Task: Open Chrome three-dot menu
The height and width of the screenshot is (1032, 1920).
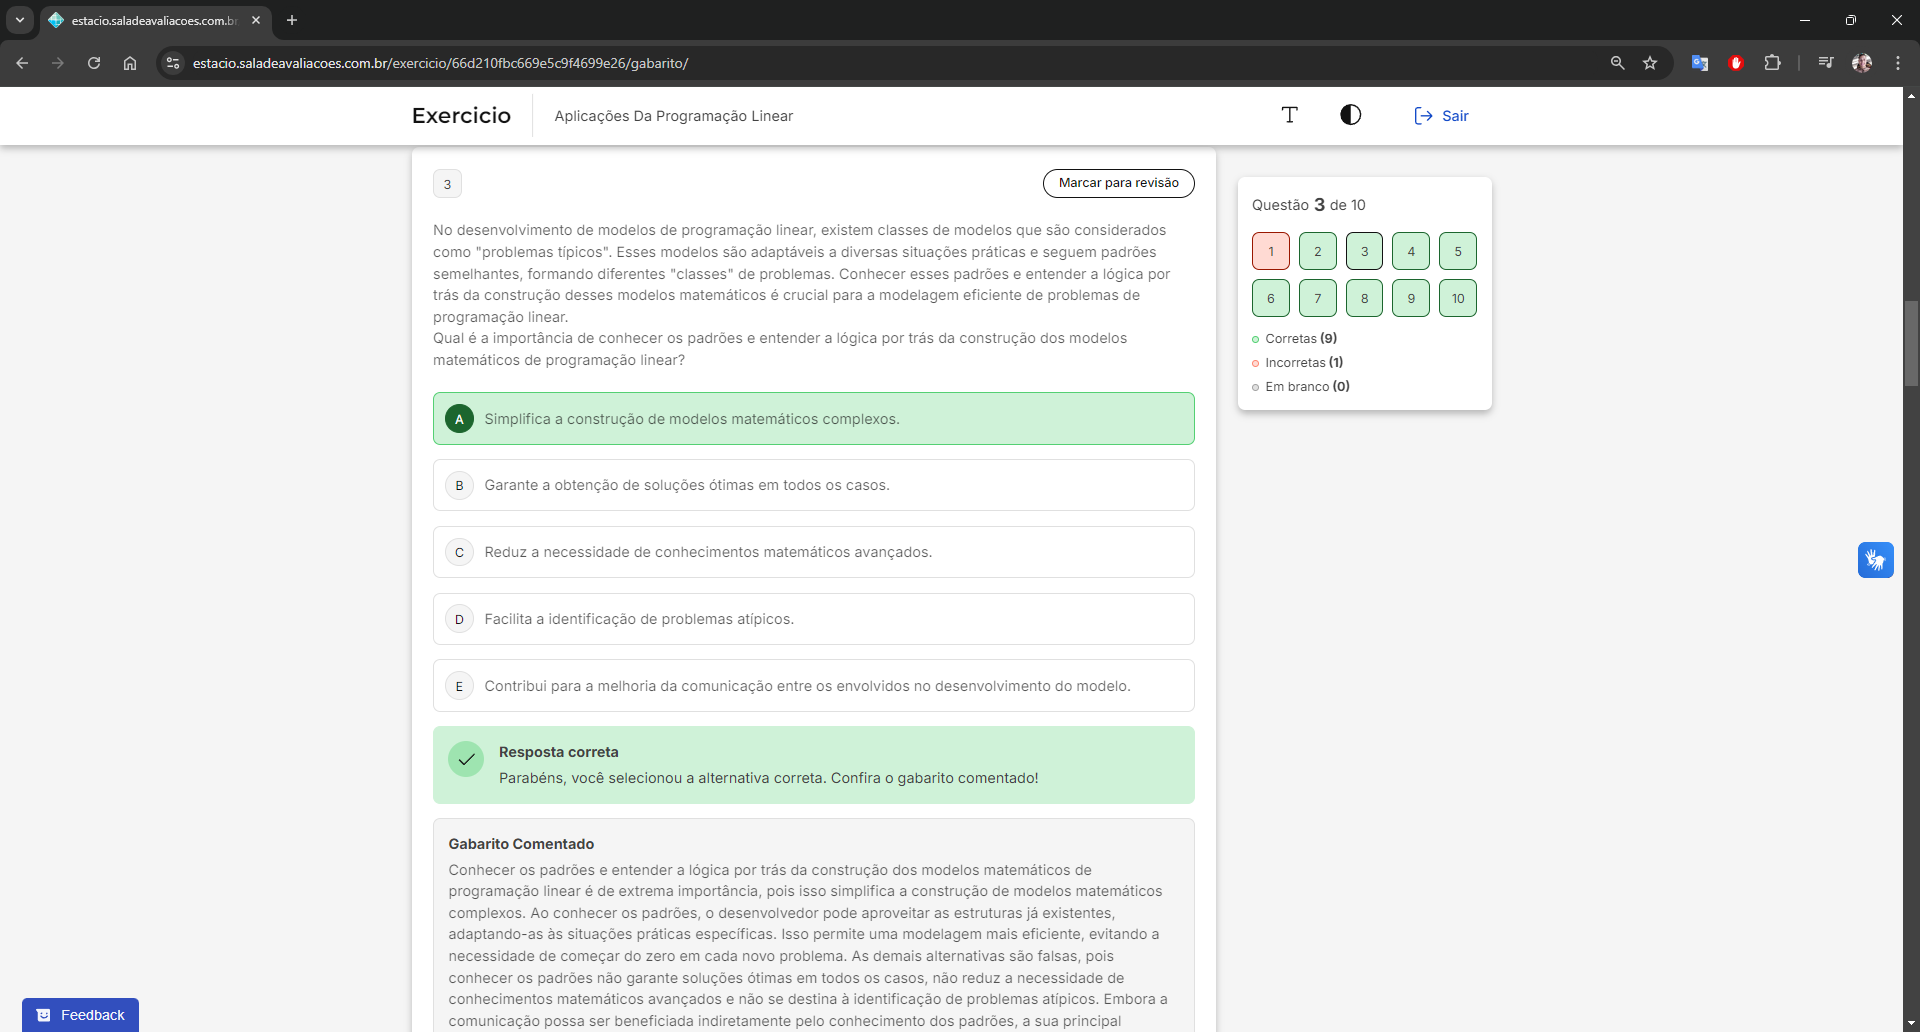Action: [x=1897, y=63]
